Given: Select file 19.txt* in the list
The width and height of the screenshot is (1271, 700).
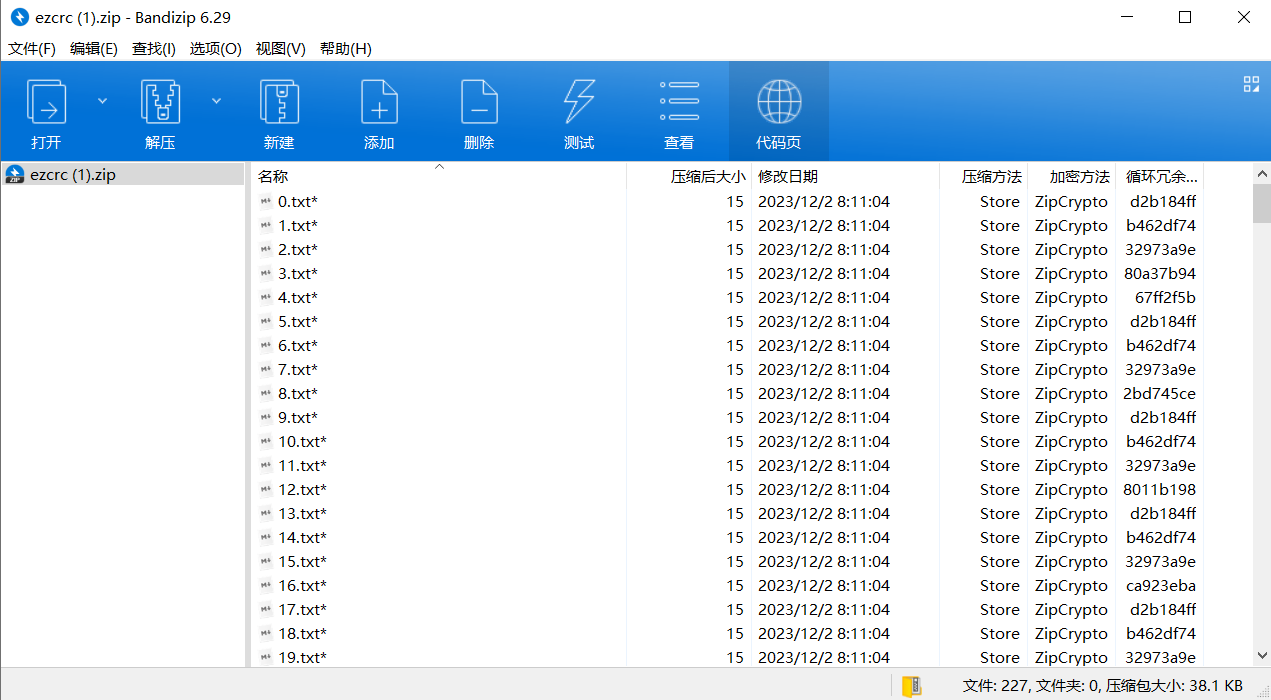Looking at the screenshot, I should point(302,657).
